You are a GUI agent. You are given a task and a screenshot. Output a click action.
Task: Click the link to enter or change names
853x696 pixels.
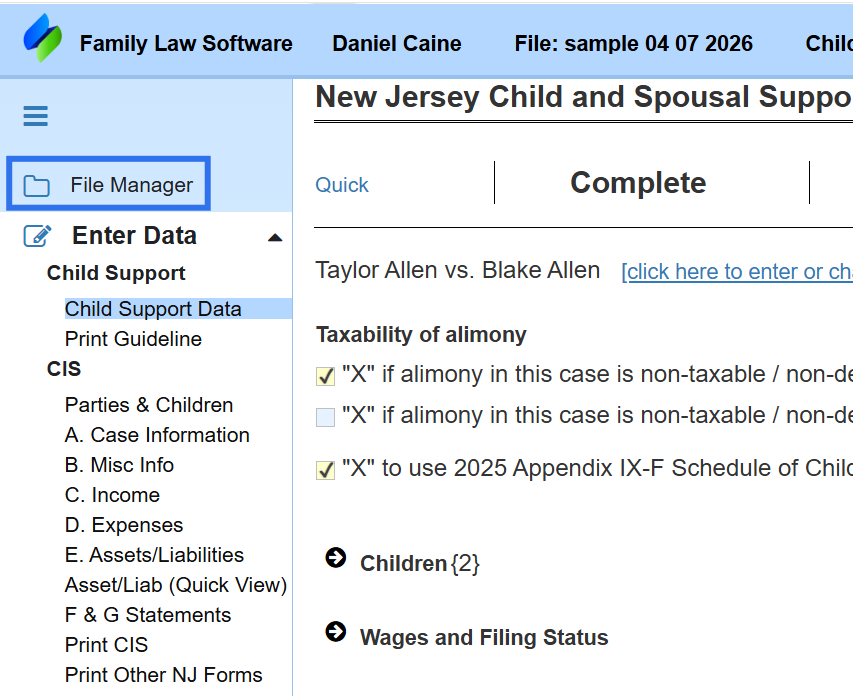(736, 272)
